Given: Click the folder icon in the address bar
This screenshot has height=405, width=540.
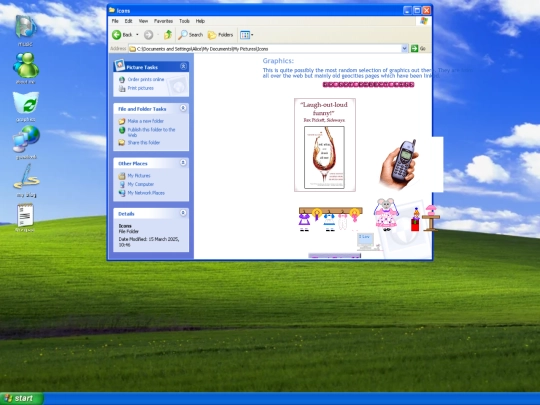Looking at the screenshot, I should tap(132, 49).
